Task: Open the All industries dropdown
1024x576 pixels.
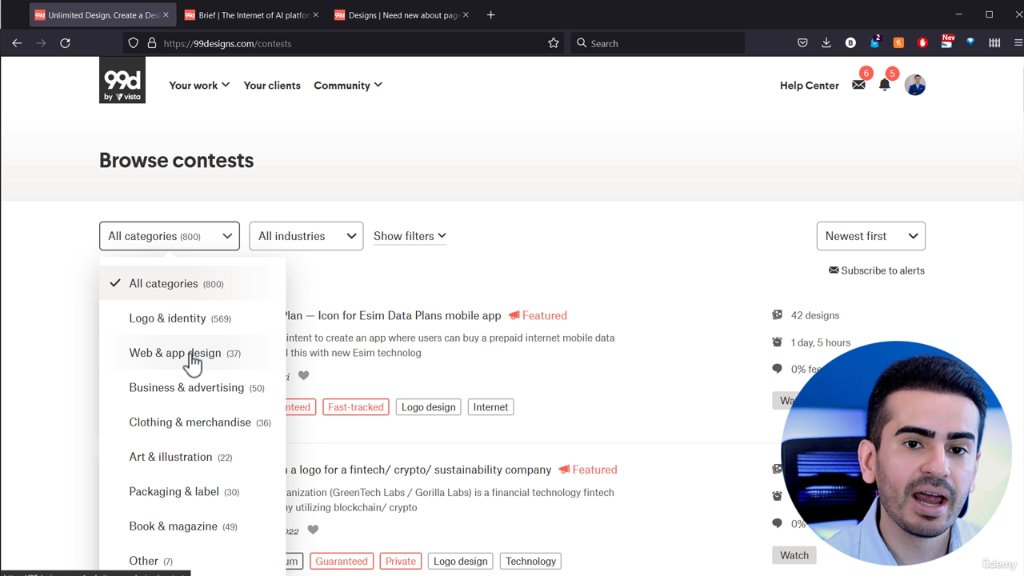Action: [x=306, y=236]
